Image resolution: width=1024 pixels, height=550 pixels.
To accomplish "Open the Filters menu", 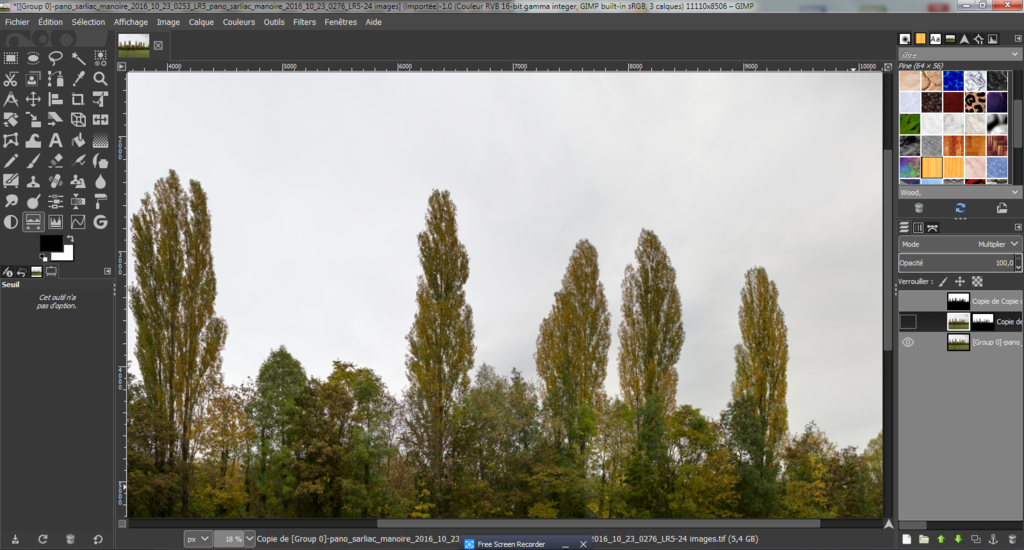I will (304, 22).
